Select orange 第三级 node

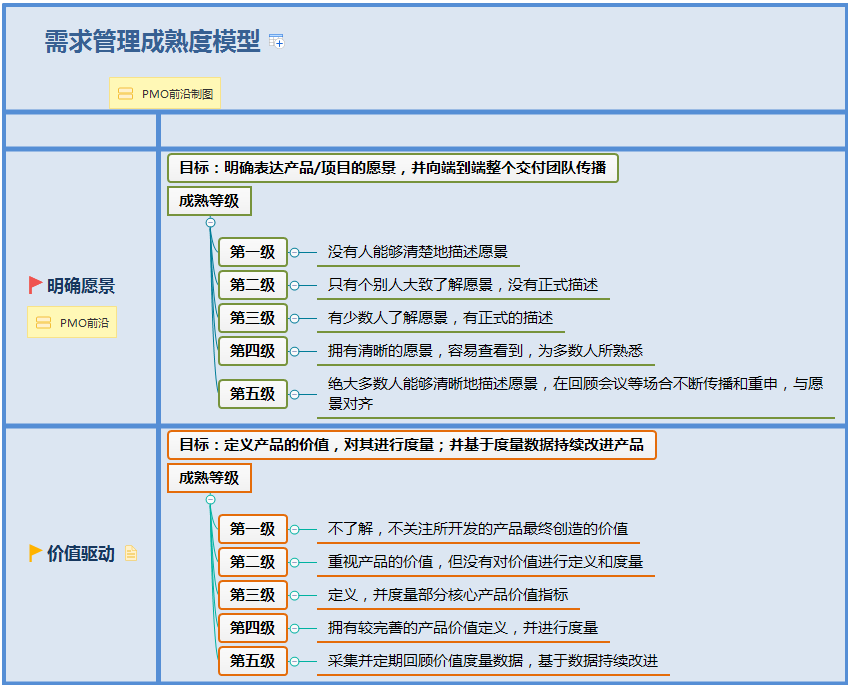click(252, 595)
